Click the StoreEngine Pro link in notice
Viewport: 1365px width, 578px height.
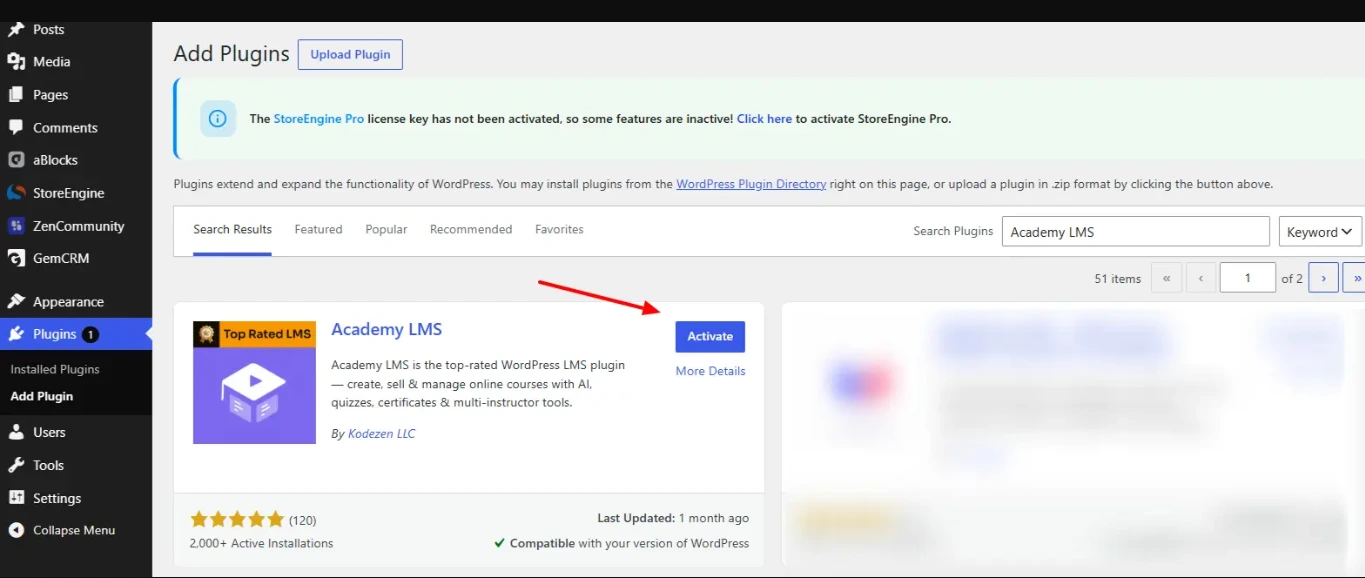319,119
